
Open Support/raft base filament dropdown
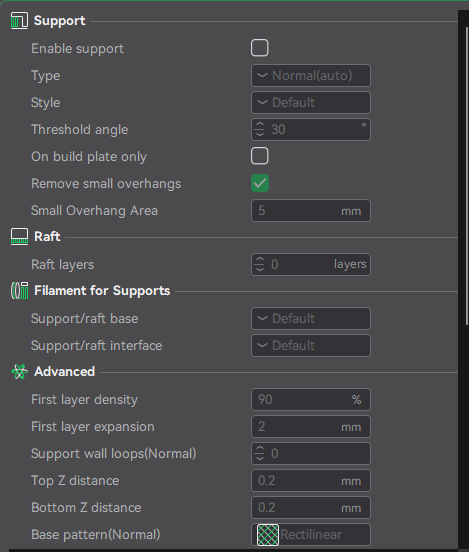point(311,319)
